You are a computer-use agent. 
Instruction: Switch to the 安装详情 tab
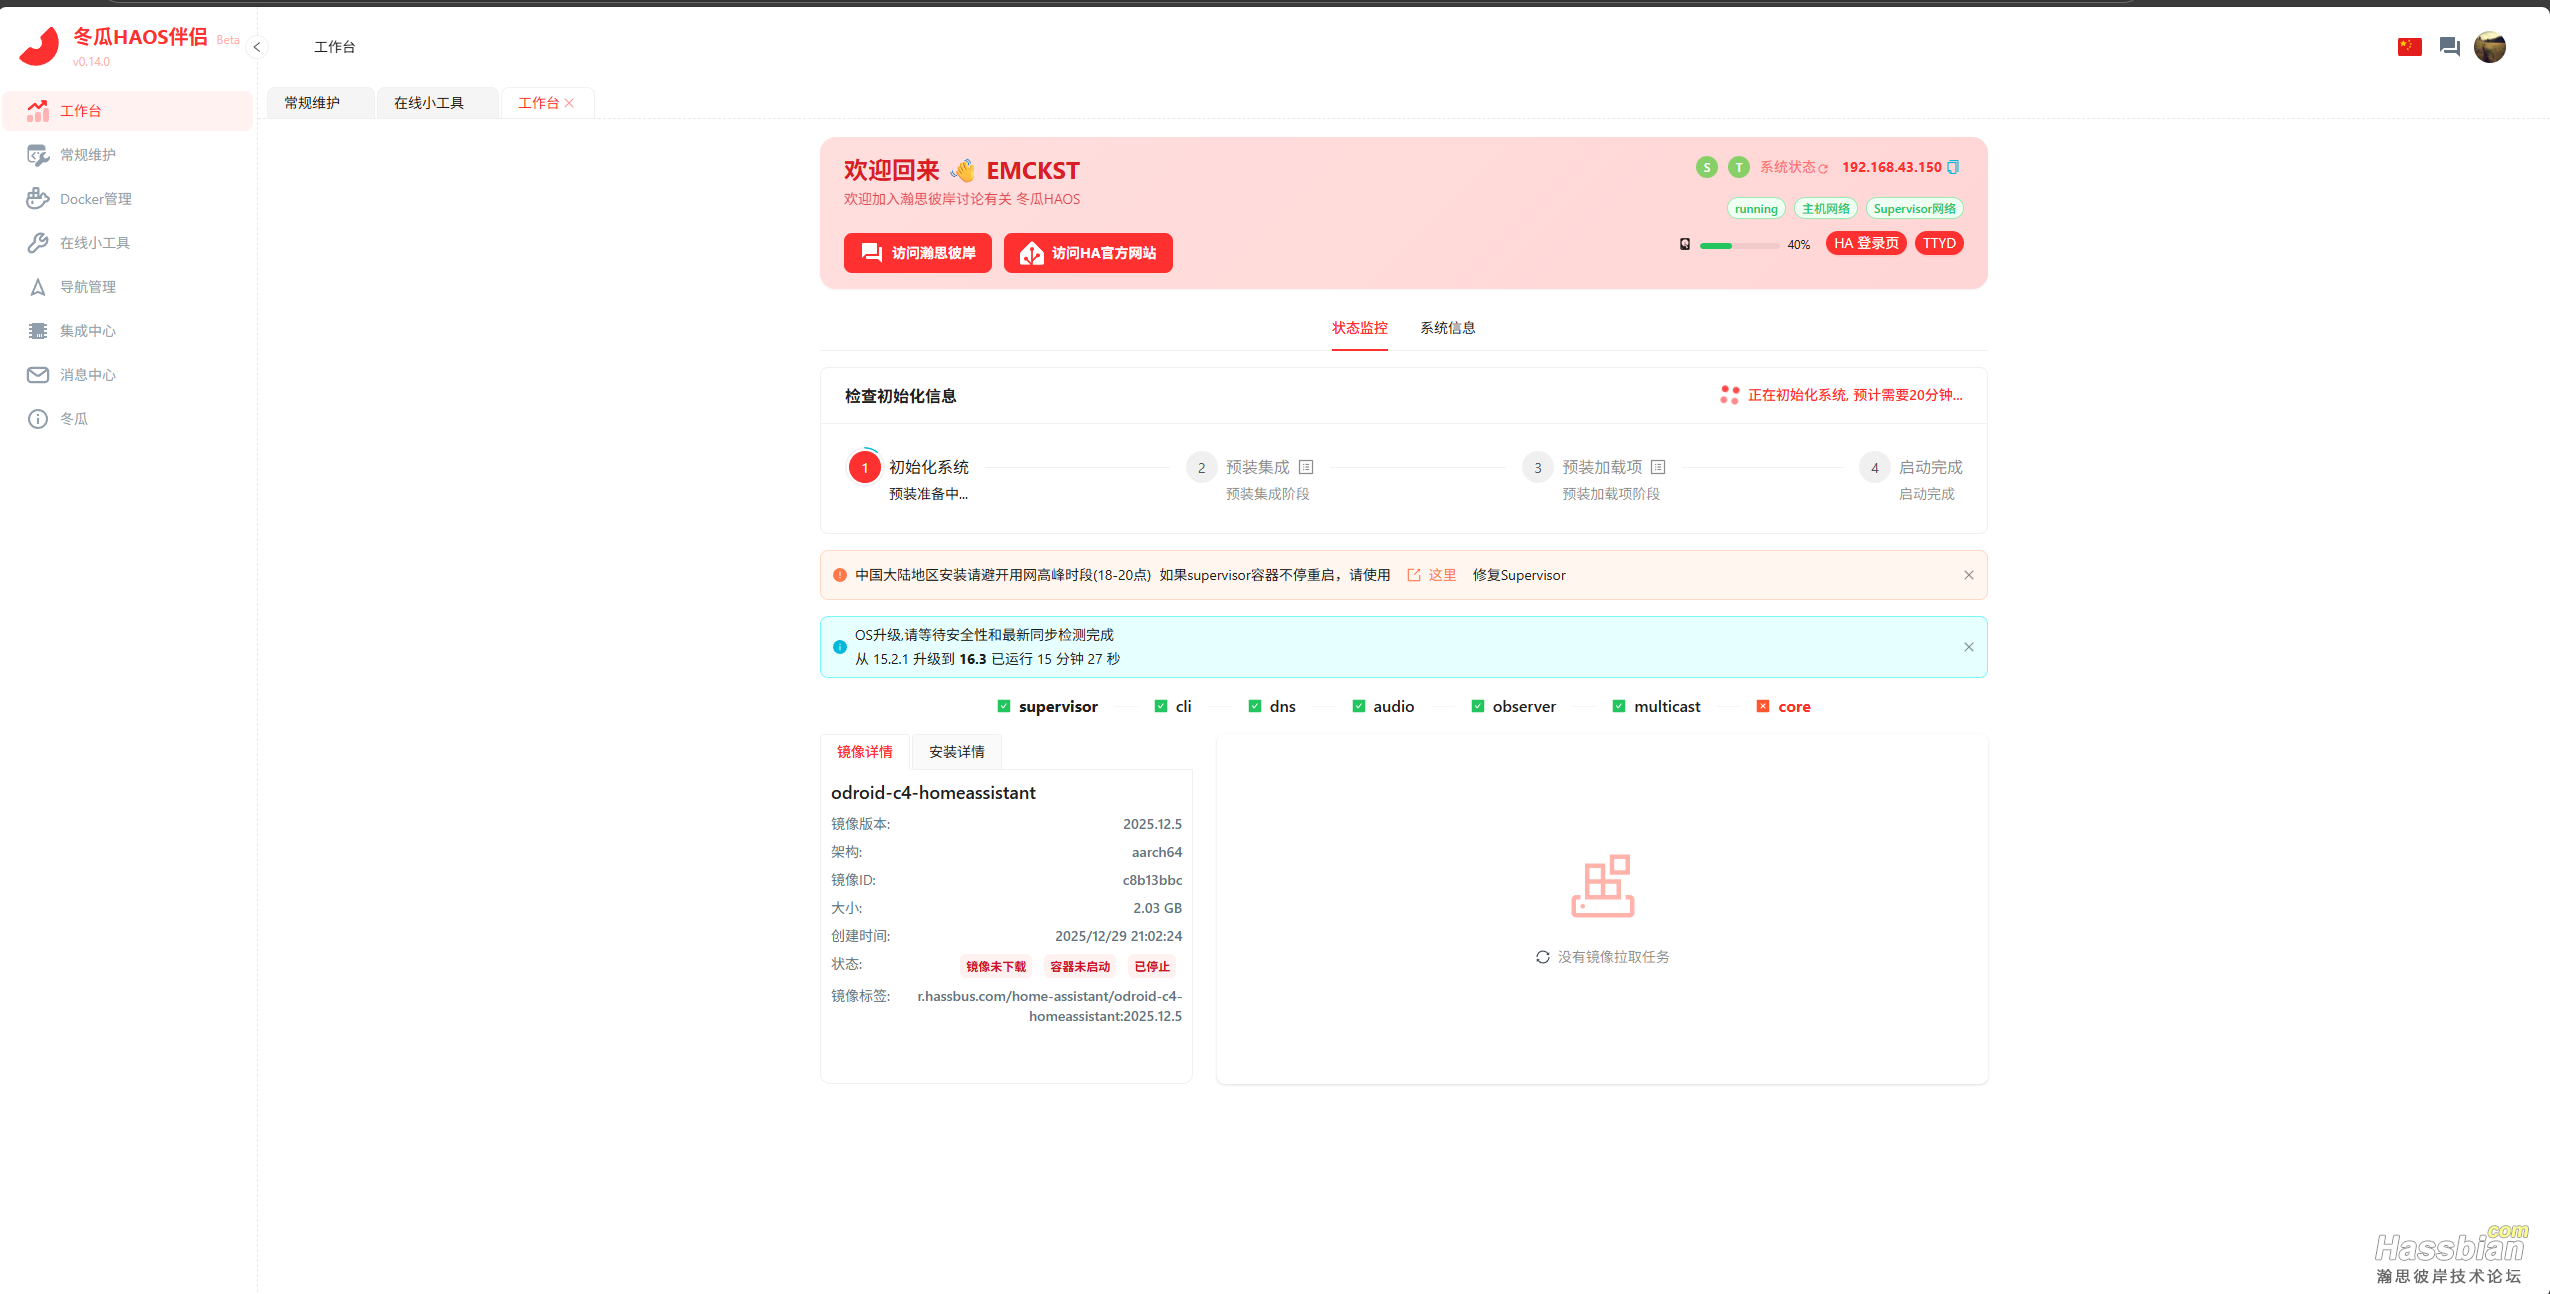[956, 752]
